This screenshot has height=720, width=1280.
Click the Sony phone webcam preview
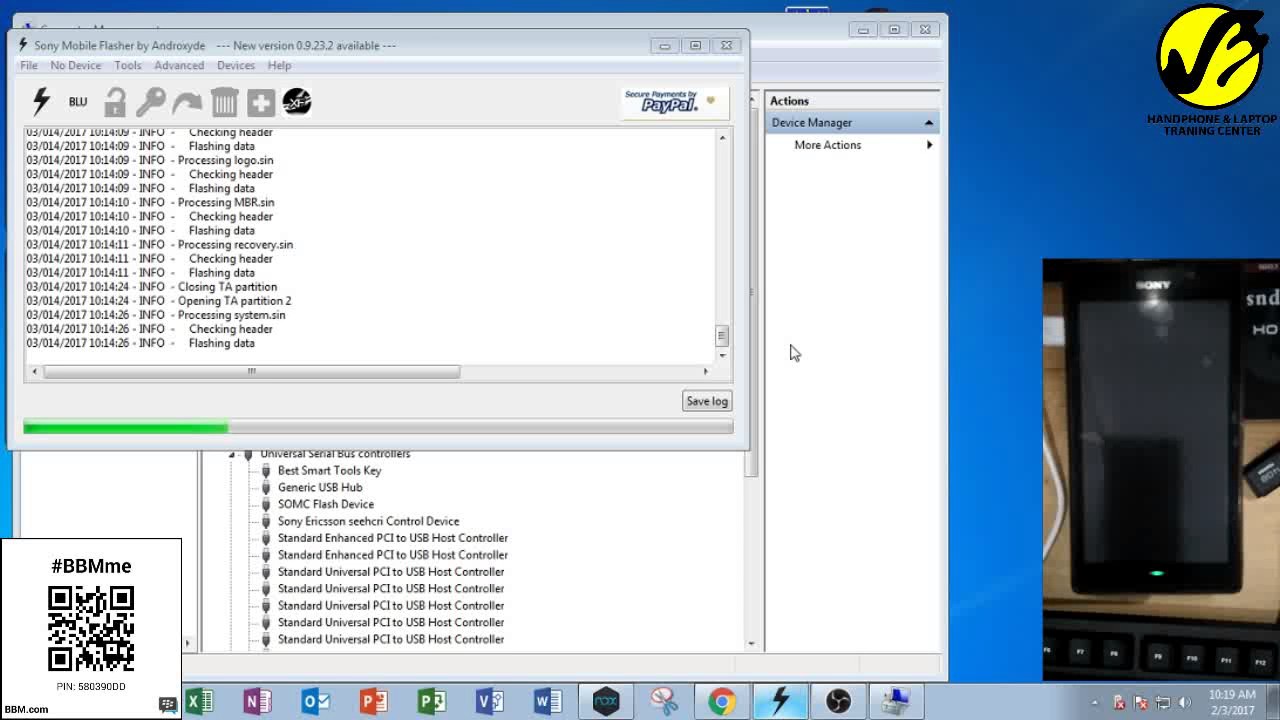[1161, 470]
